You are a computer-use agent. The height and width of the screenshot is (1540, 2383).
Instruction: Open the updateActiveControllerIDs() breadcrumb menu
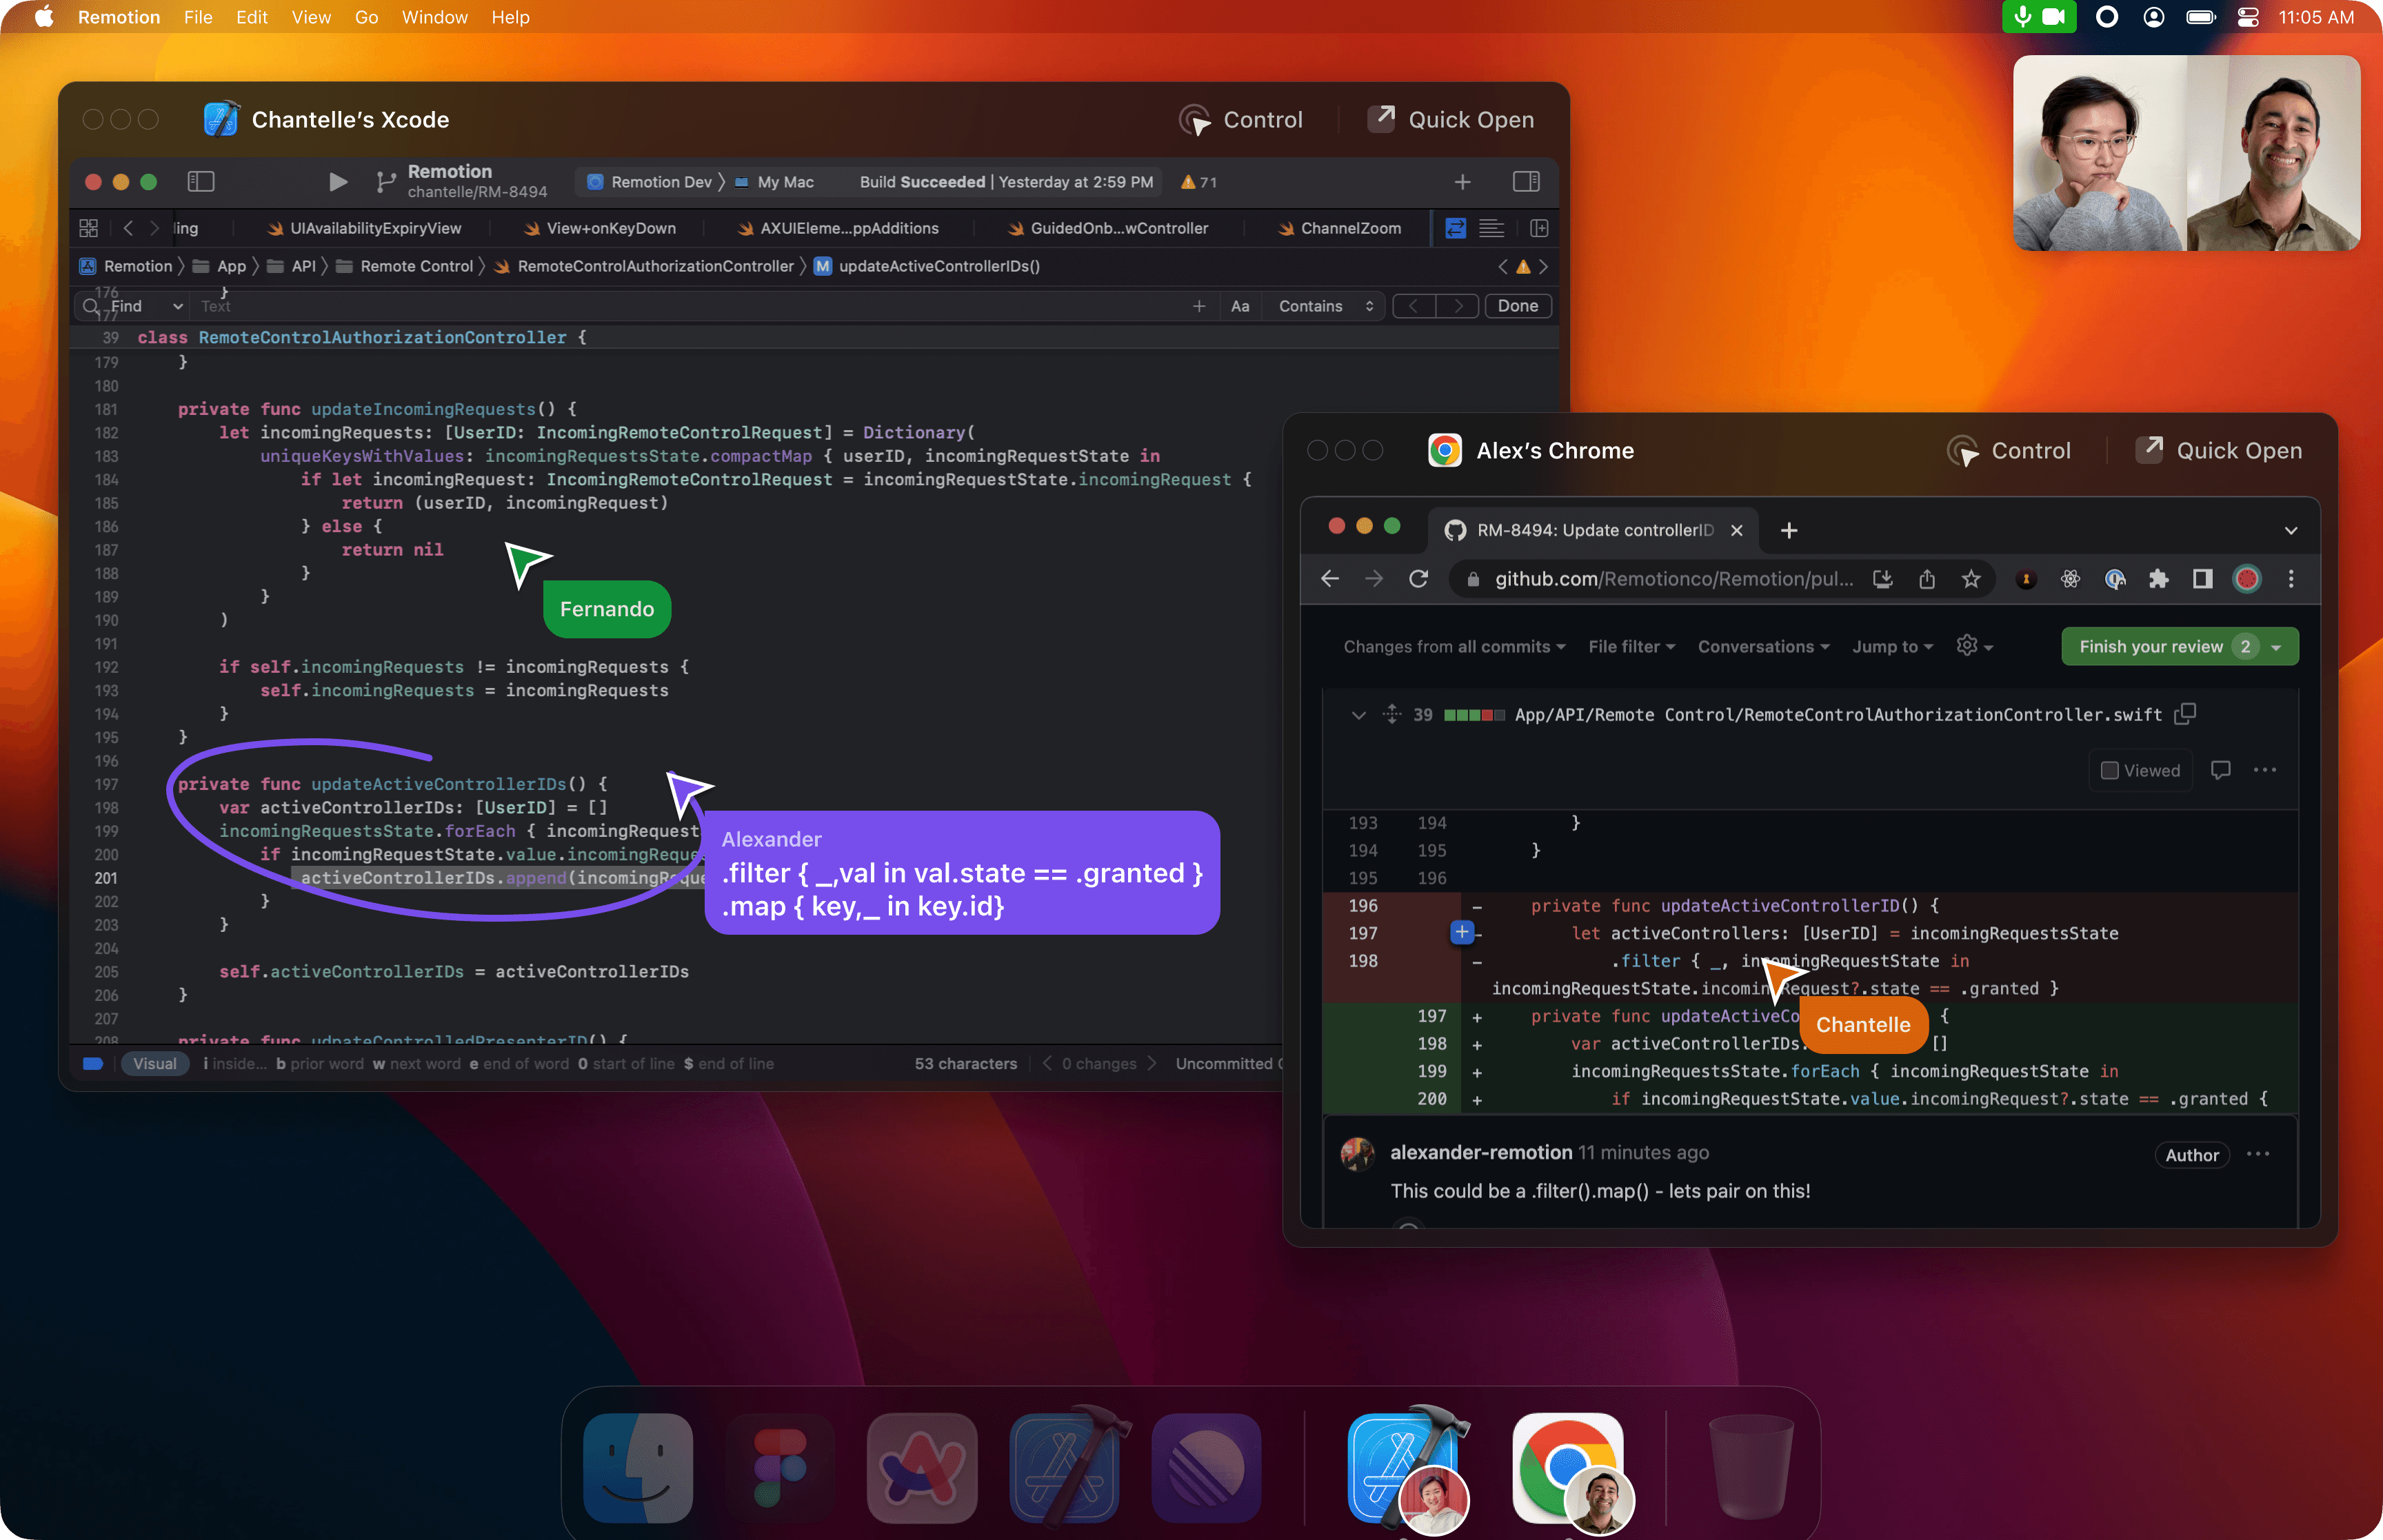[x=928, y=266]
